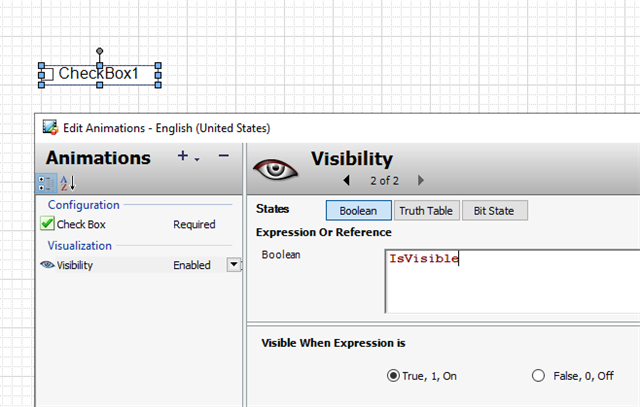Go to previous animation arrow
This screenshot has height=407, width=640.
coord(347,180)
